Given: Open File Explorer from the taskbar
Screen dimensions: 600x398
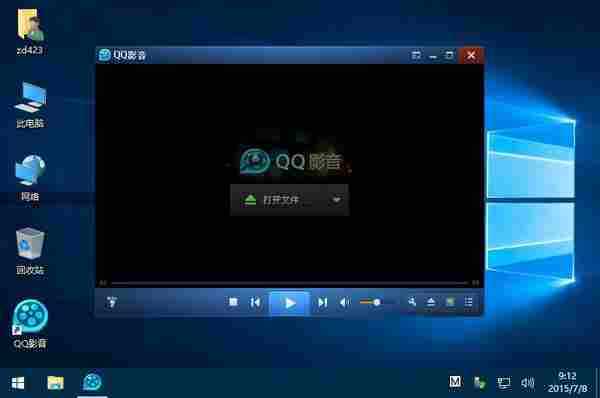Looking at the screenshot, I should pyautogui.click(x=55, y=382).
